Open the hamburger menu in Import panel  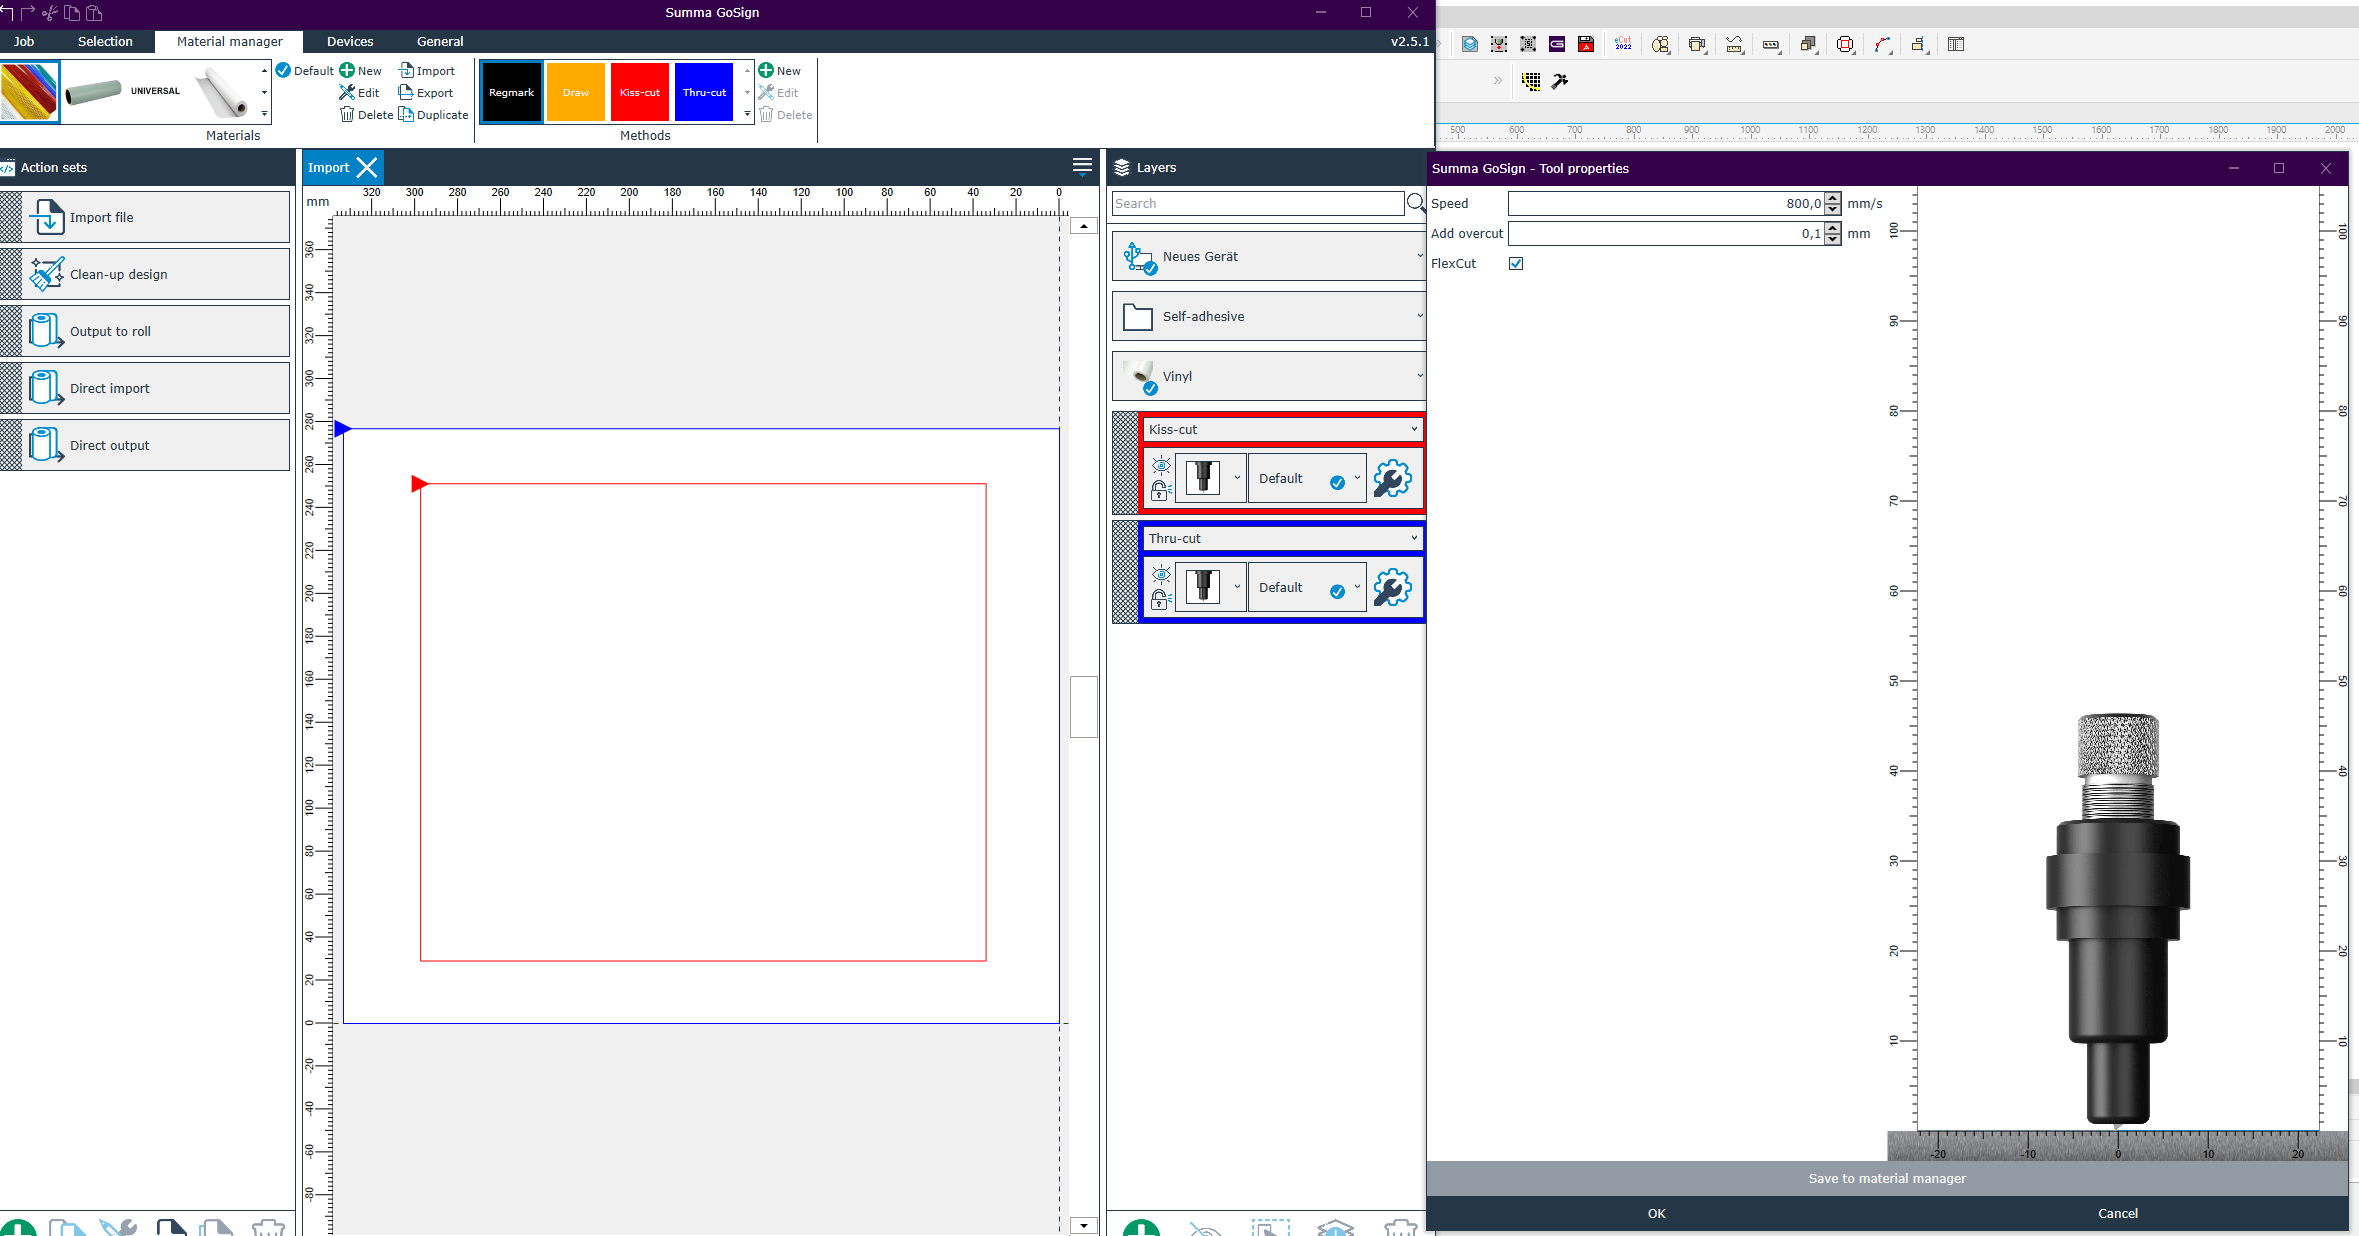[1082, 166]
